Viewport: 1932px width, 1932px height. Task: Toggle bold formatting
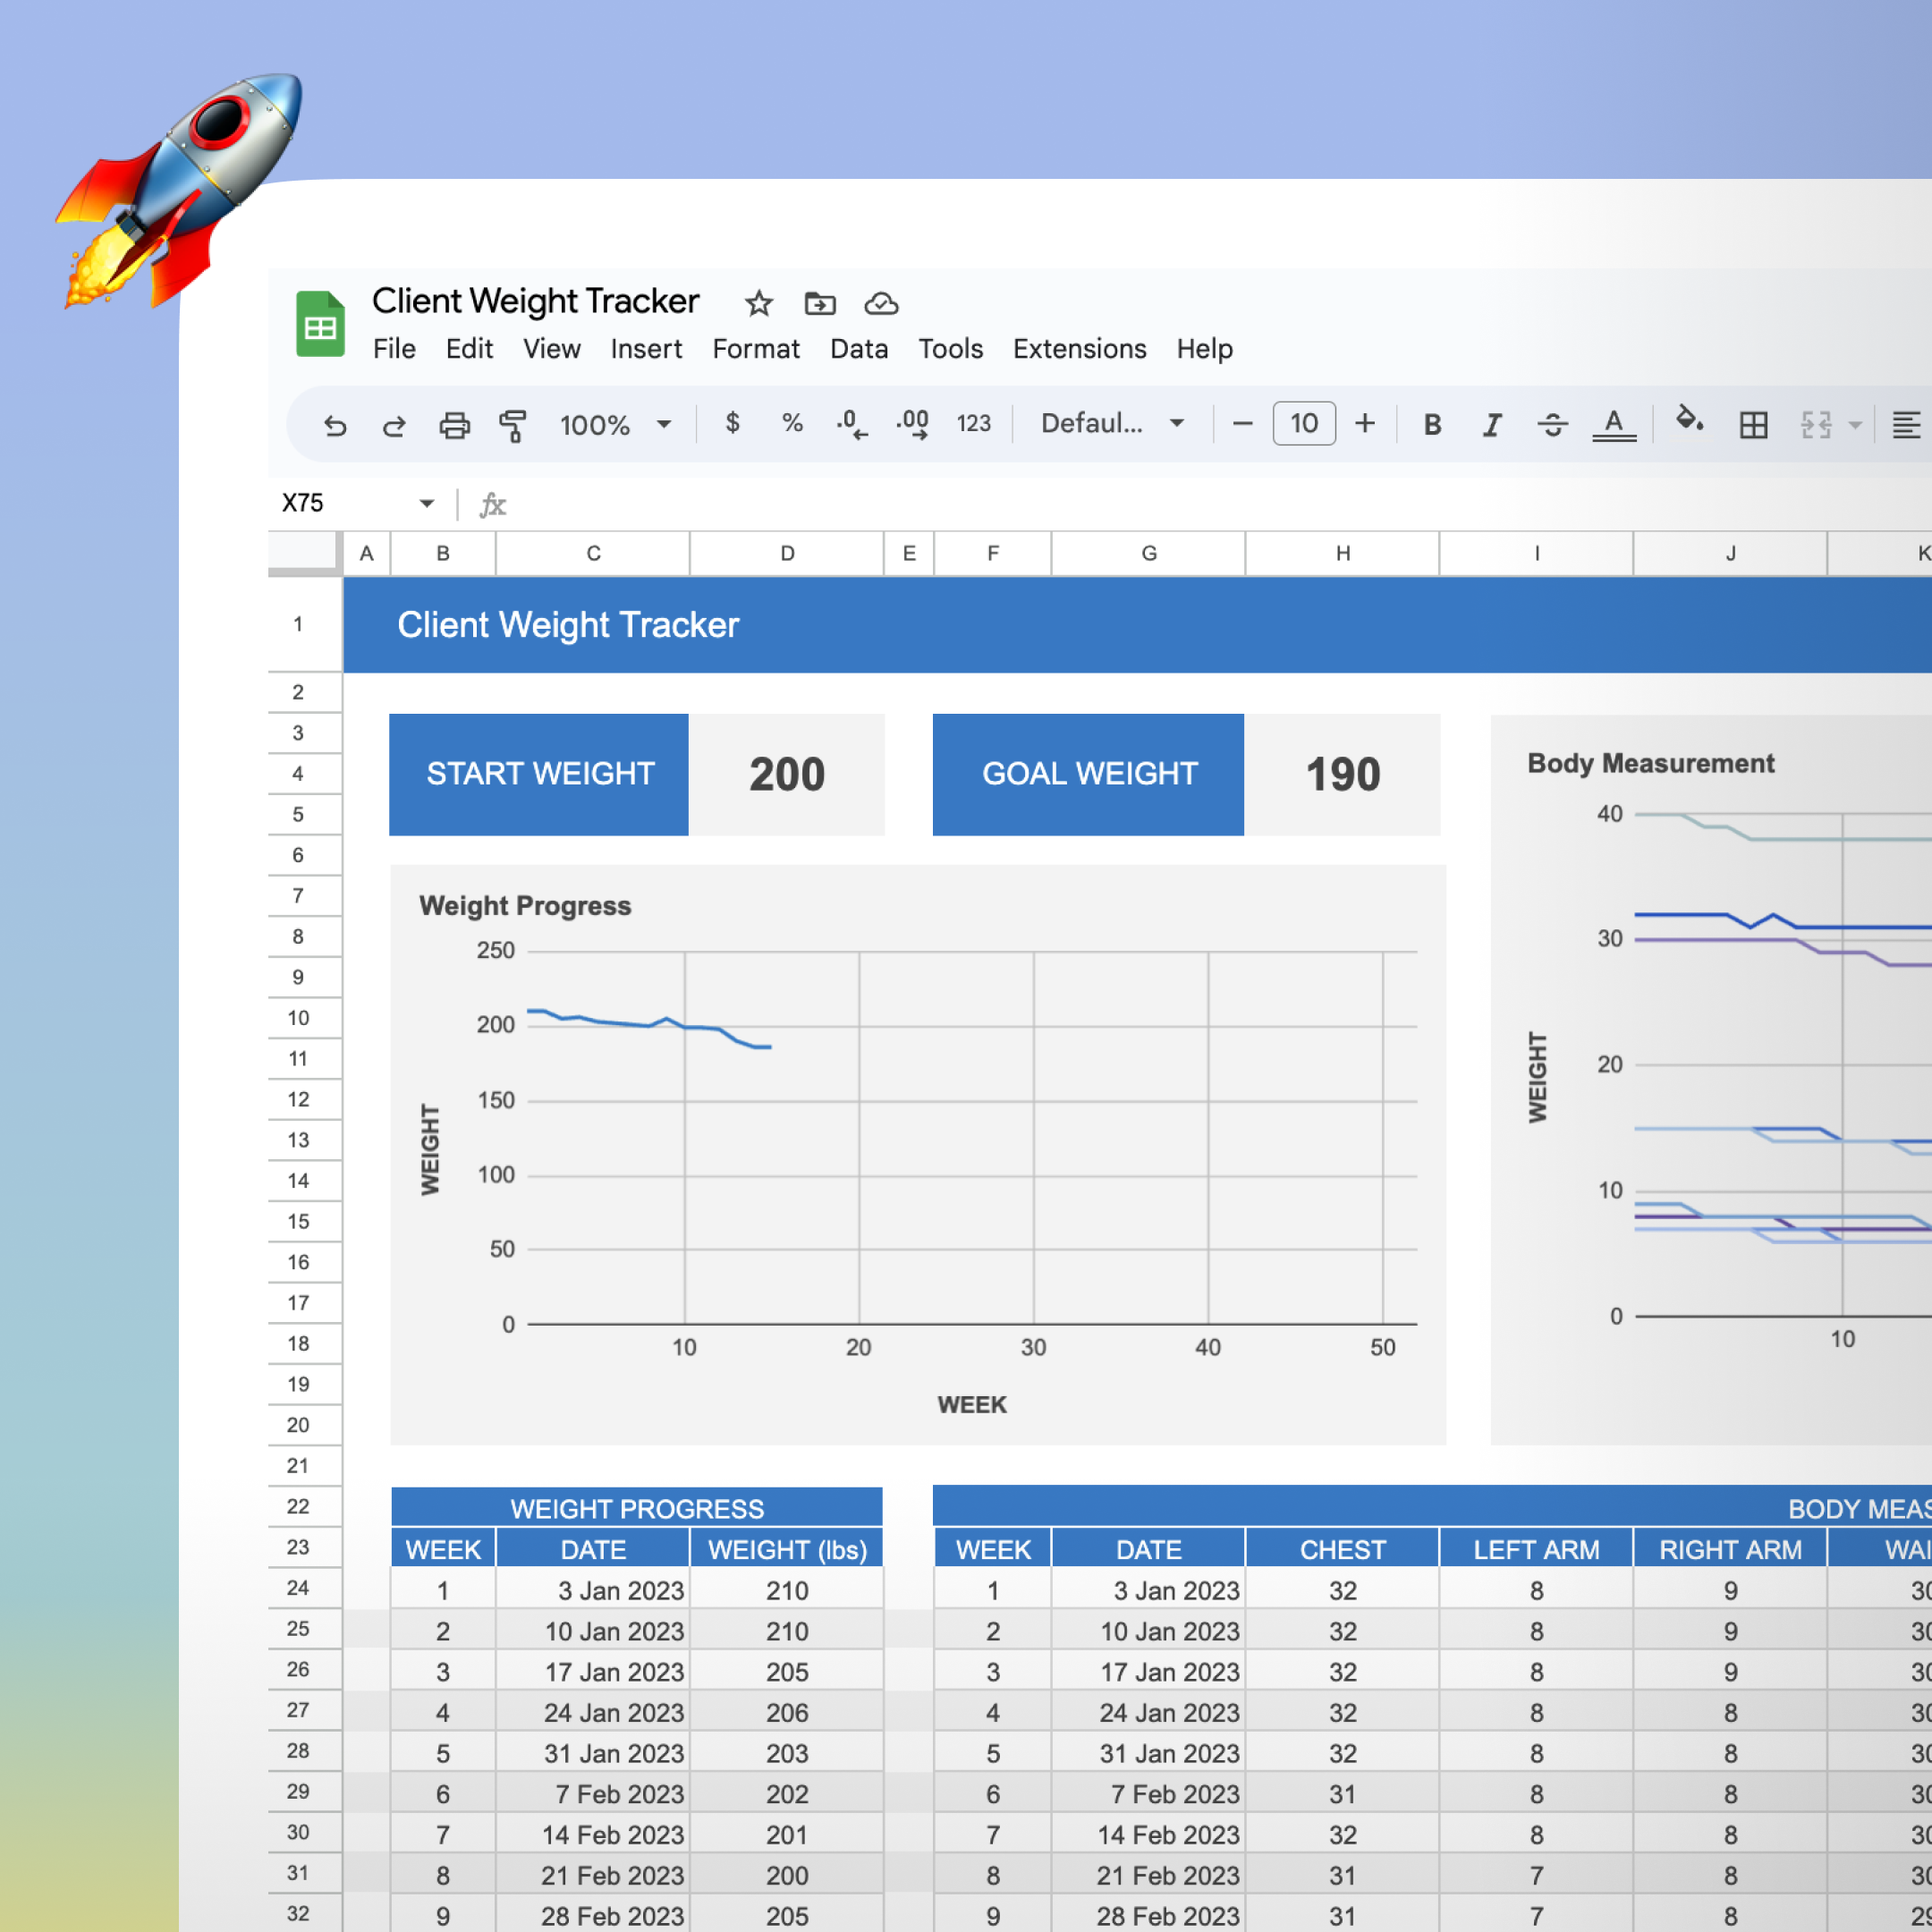click(1432, 425)
